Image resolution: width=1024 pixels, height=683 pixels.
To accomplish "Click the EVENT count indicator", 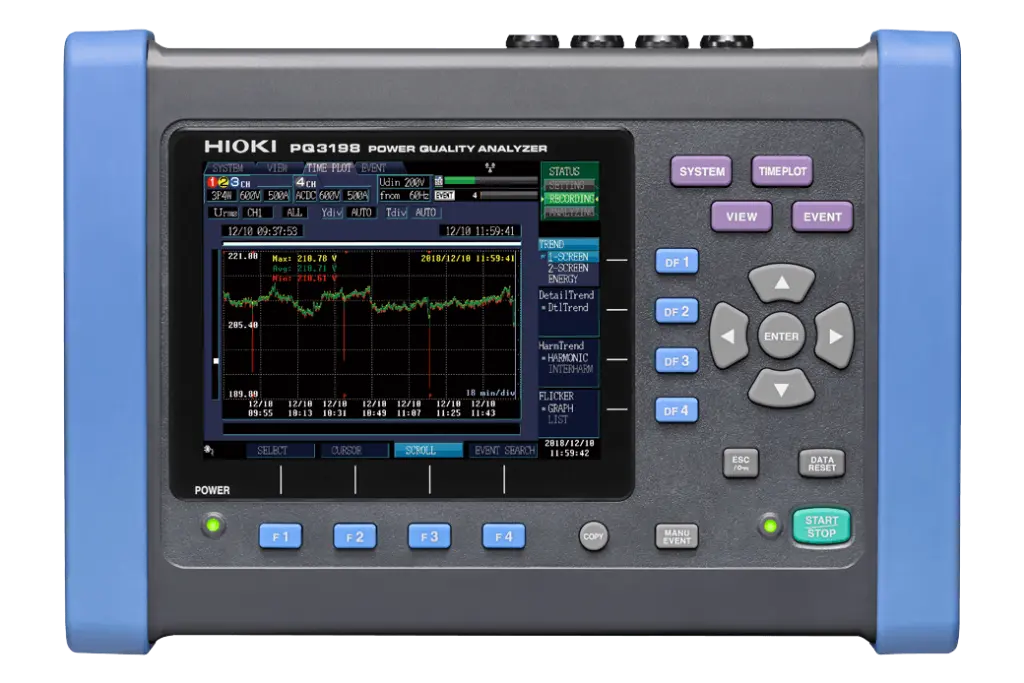I will click(x=444, y=195).
